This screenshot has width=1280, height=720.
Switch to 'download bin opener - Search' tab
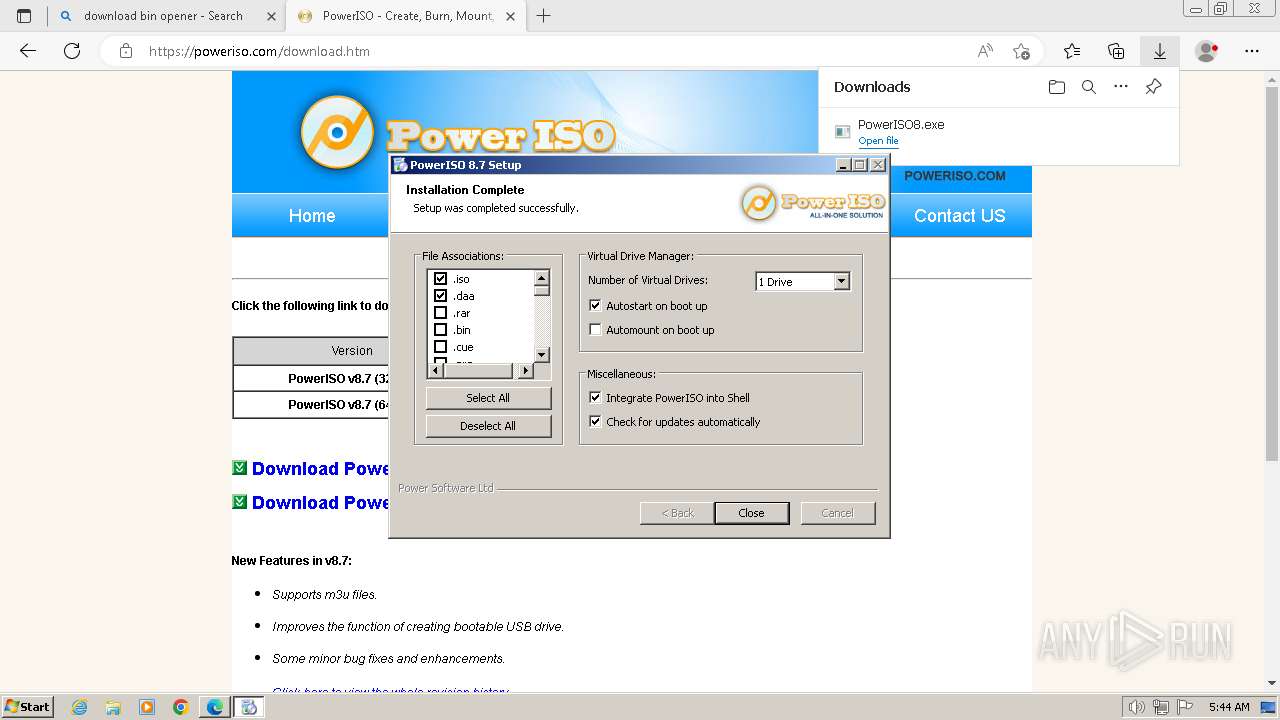(x=166, y=16)
